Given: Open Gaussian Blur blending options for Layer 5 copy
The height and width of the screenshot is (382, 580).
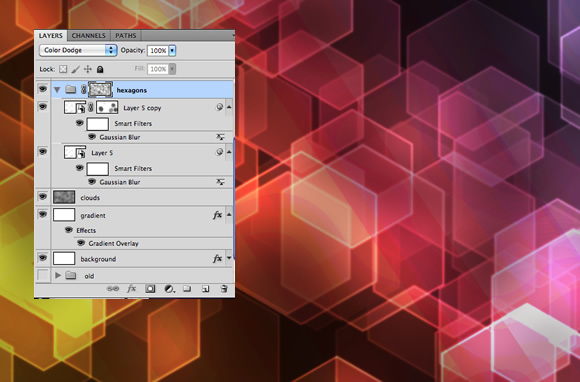Looking at the screenshot, I should pyautogui.click(x=220, y=137).
